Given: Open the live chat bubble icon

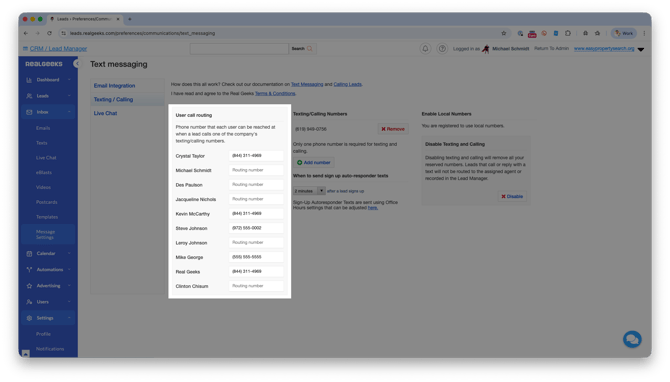Looking at the screenshot, I should coord(632,339).
